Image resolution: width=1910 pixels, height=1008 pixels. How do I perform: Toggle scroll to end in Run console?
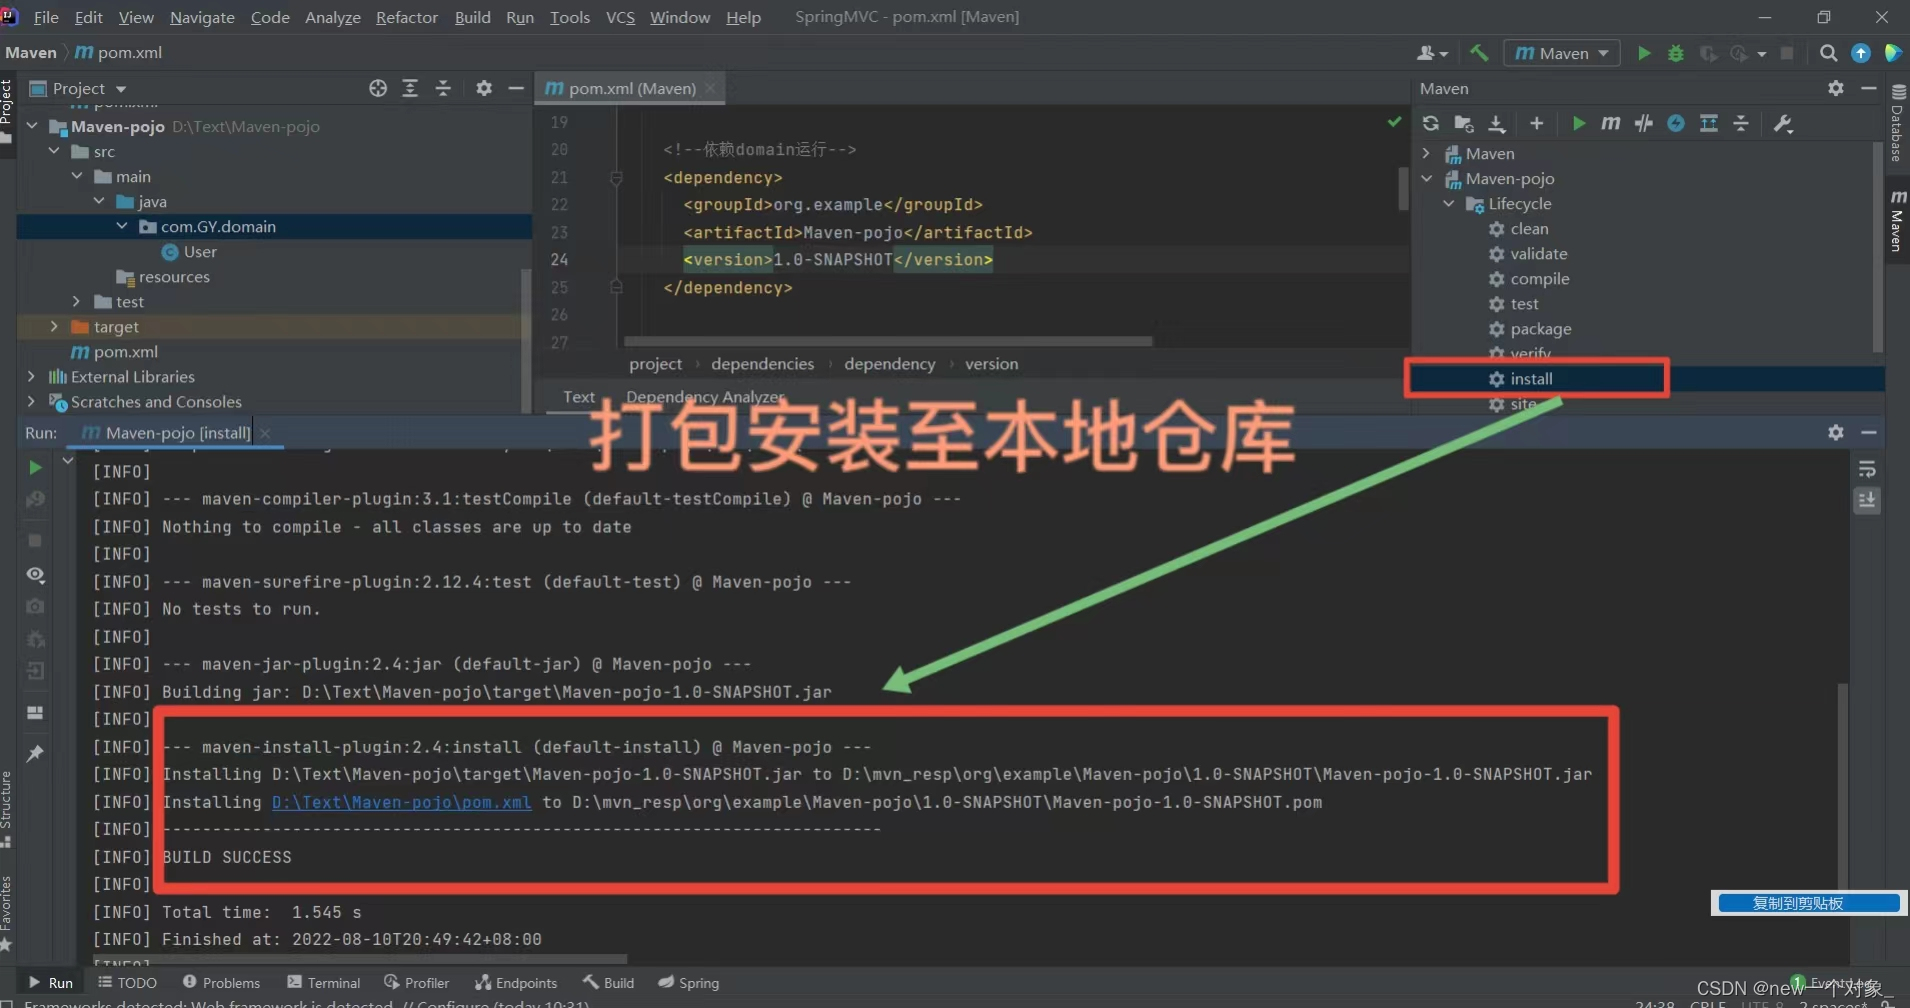pos(1867,500)
